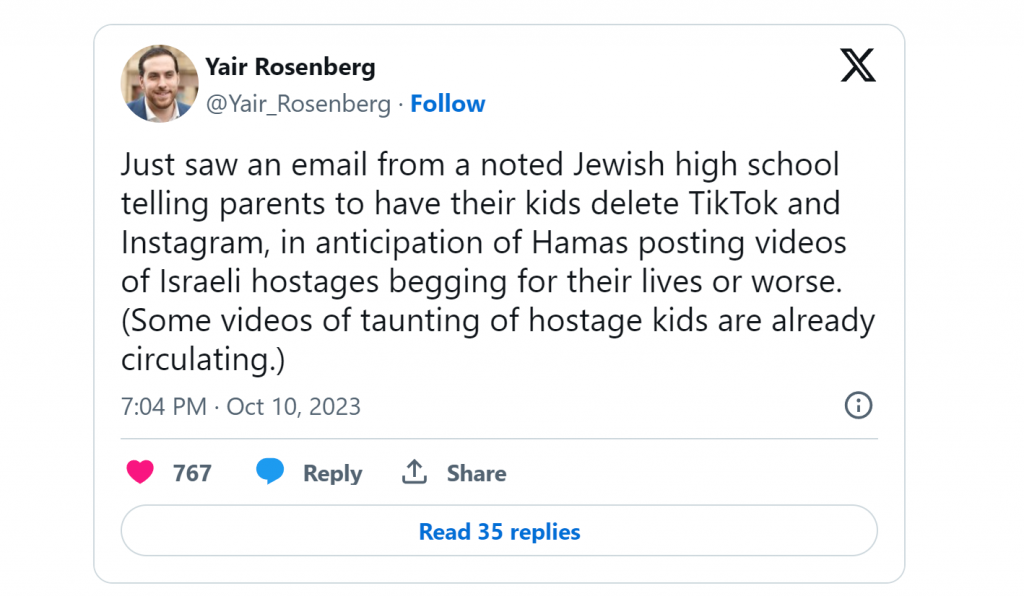Like the tweet with the heart icon
The height and width of the screenshot is (596, 1024).
click(x=140, y=471)
